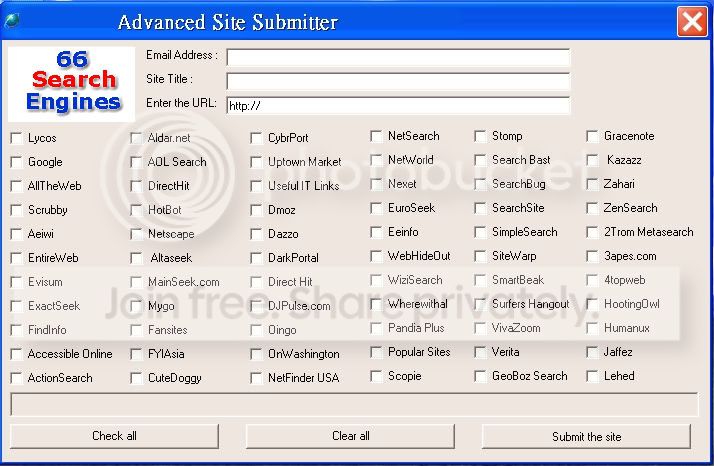The height and width of the screenshot is (466, 714).
Task: Toggle the 3apes.com checkbox
Action: pyautogui.click(x=592, y=256)
